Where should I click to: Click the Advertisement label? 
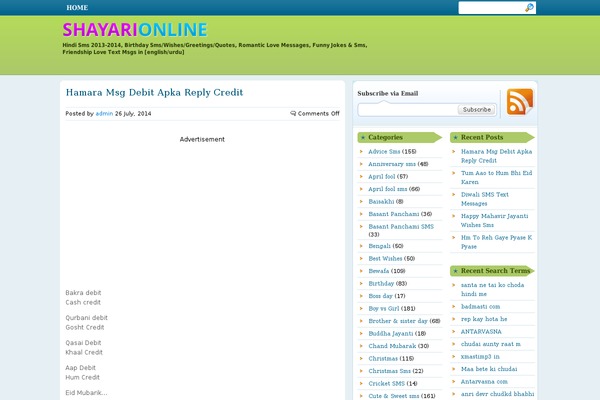coord(202,139)
